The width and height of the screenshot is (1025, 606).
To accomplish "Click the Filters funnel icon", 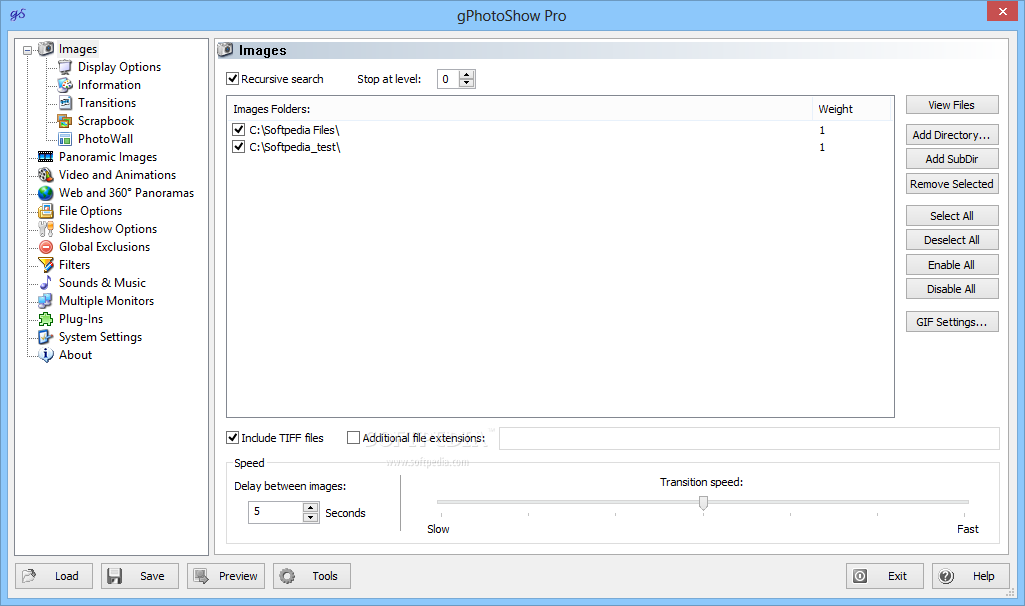I will (46, 265).
